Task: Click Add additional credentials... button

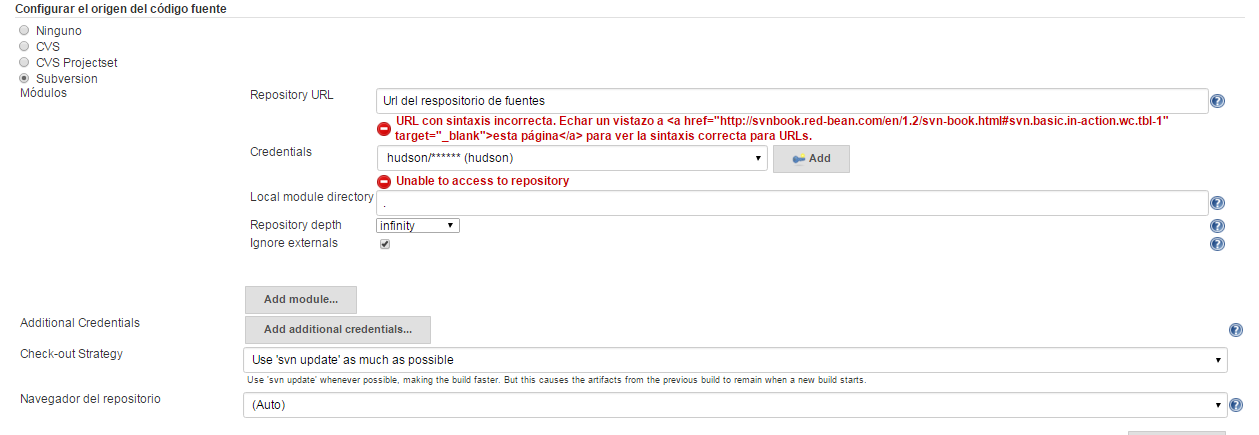Action: pos(338,329)
